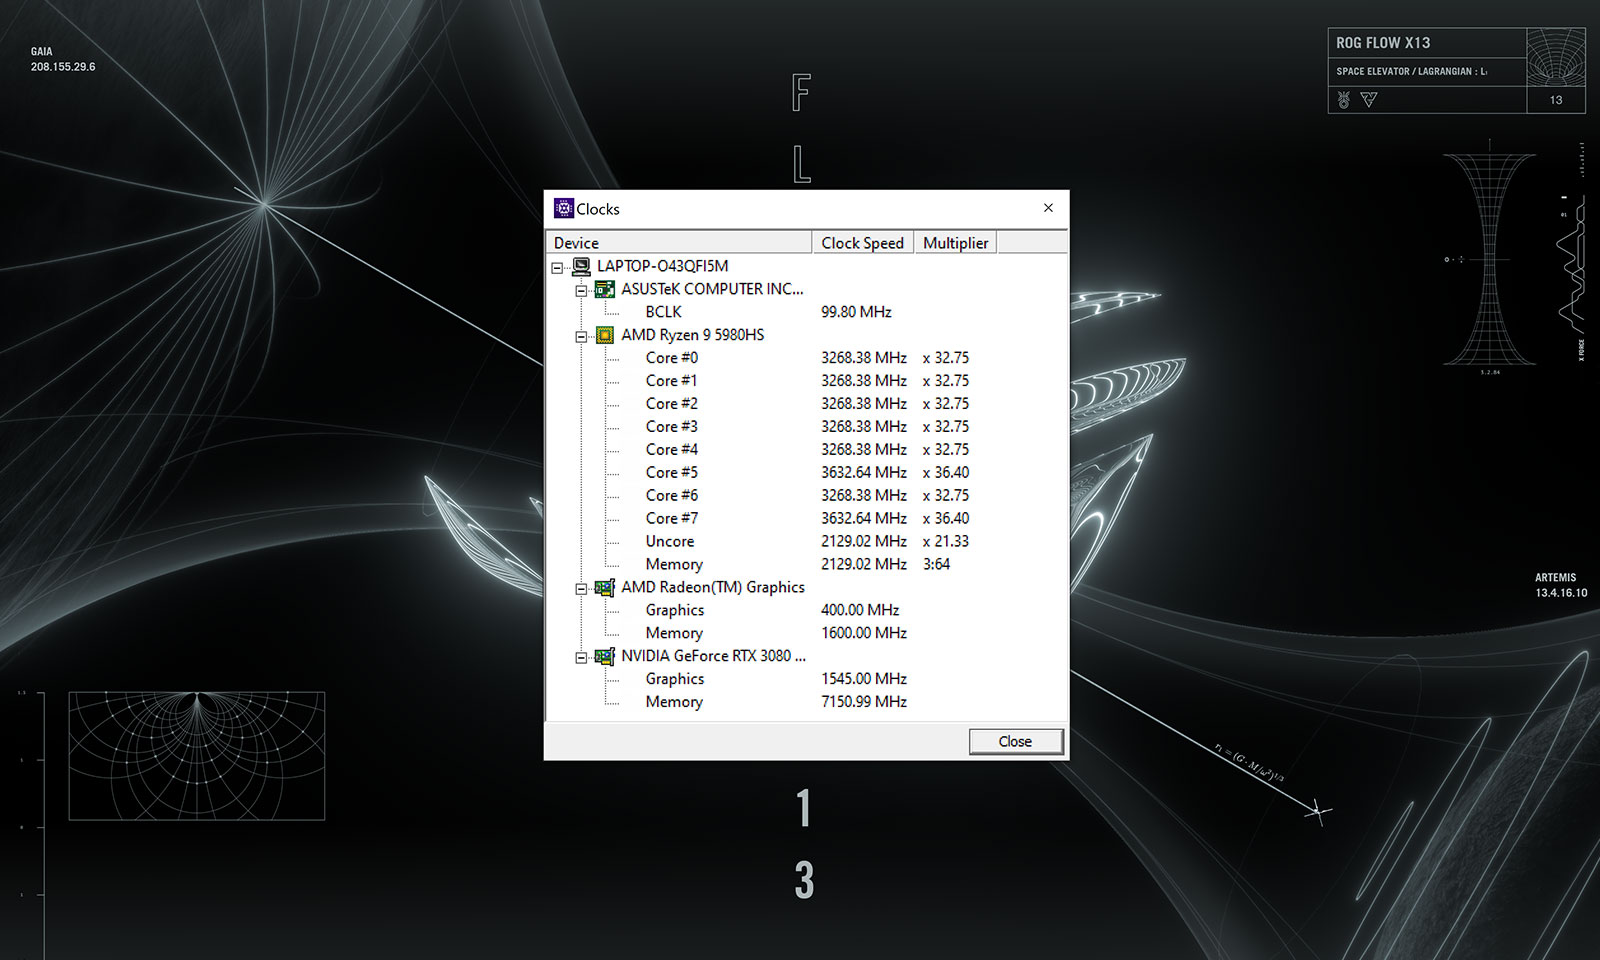Click the 1545.00 MHz NVIDIA graphics clock
Image resolution: width=1600 pixels, height=960 pixels.
(x=864, y=680)
